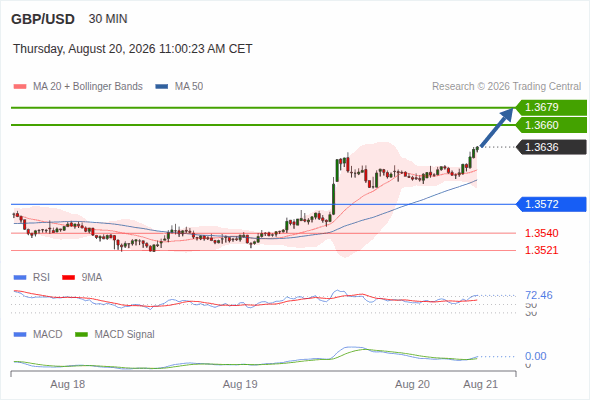Click the MACD blue legend swatch
The height and width of the screenshot is (400, 590).
[x=20, y=335]
